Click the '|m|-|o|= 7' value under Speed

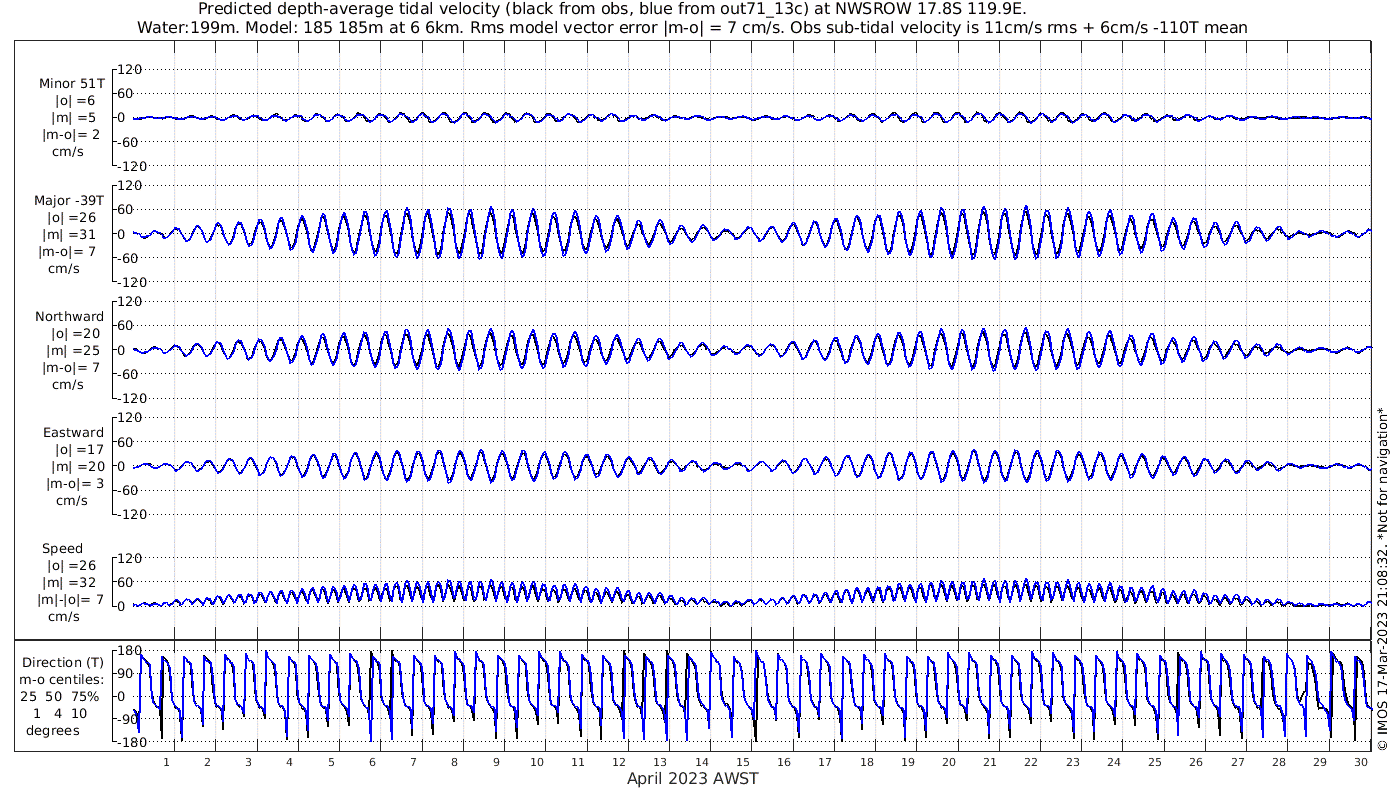pos(68,600)
